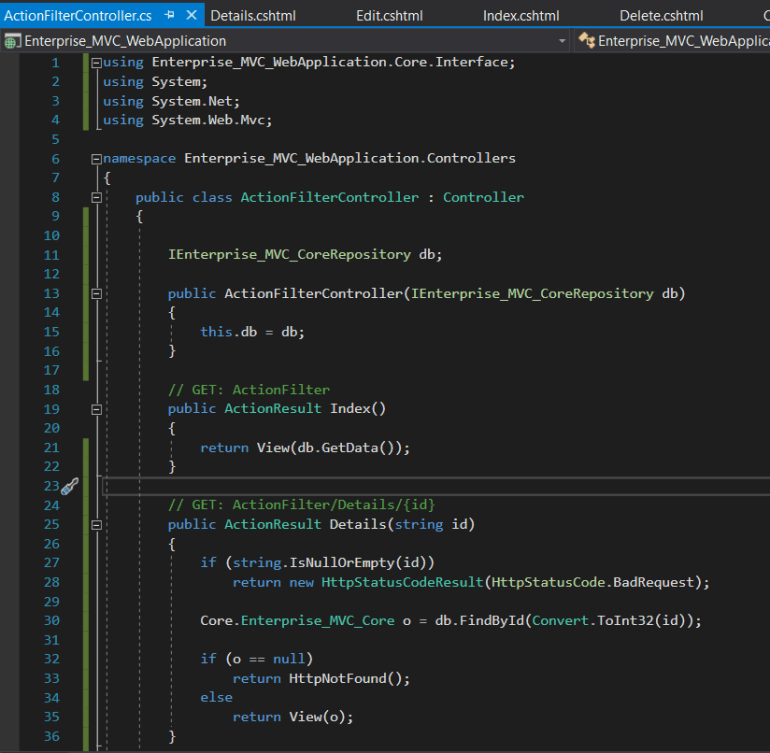
Task: Collapse the Details method on line 25
Action: [96, 525]
